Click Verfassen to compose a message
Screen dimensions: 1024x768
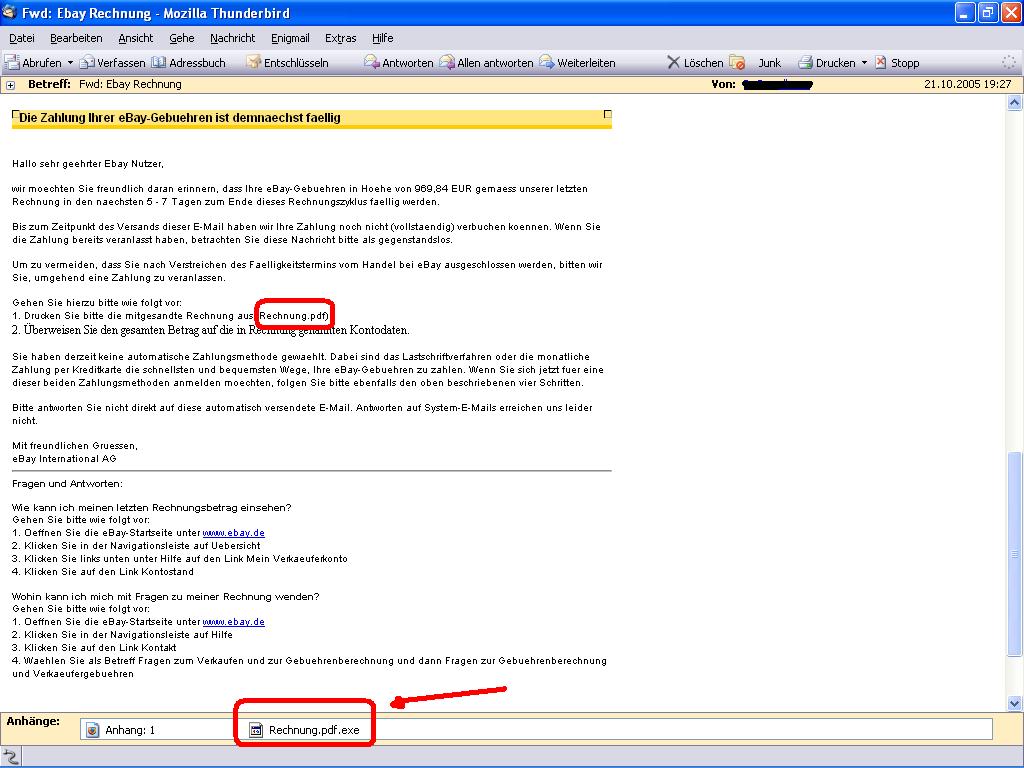(112, 63)
